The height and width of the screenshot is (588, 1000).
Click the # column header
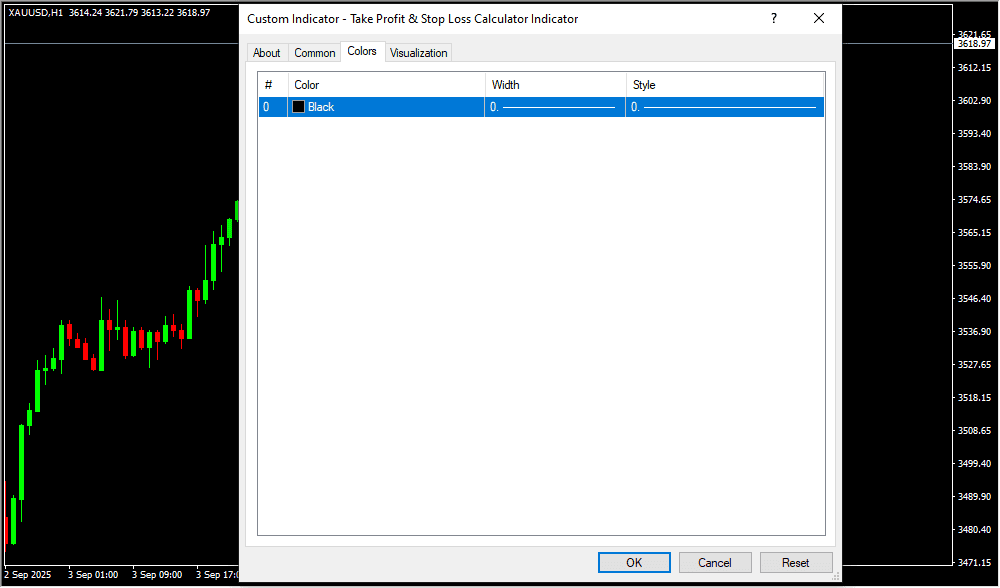click(x=272, y=85)
